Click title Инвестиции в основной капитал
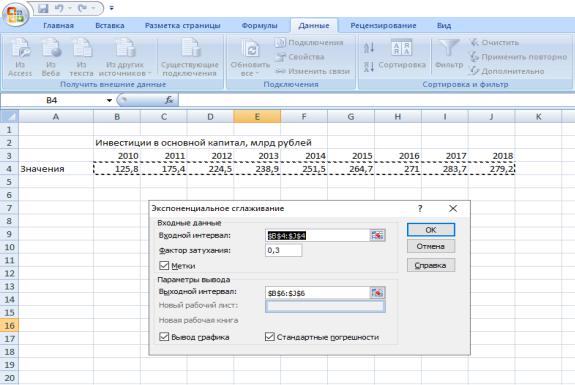575x385 pixels. point(204,143)
